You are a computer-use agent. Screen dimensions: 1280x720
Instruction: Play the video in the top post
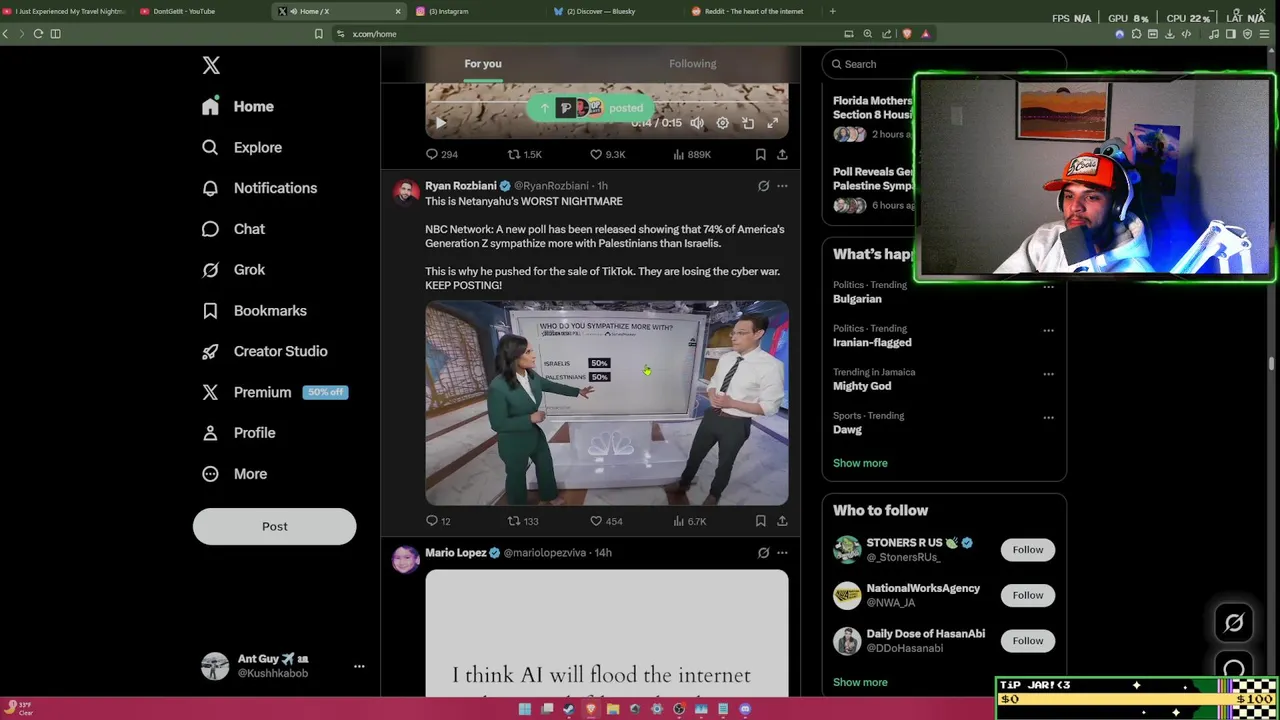[441, 123]
